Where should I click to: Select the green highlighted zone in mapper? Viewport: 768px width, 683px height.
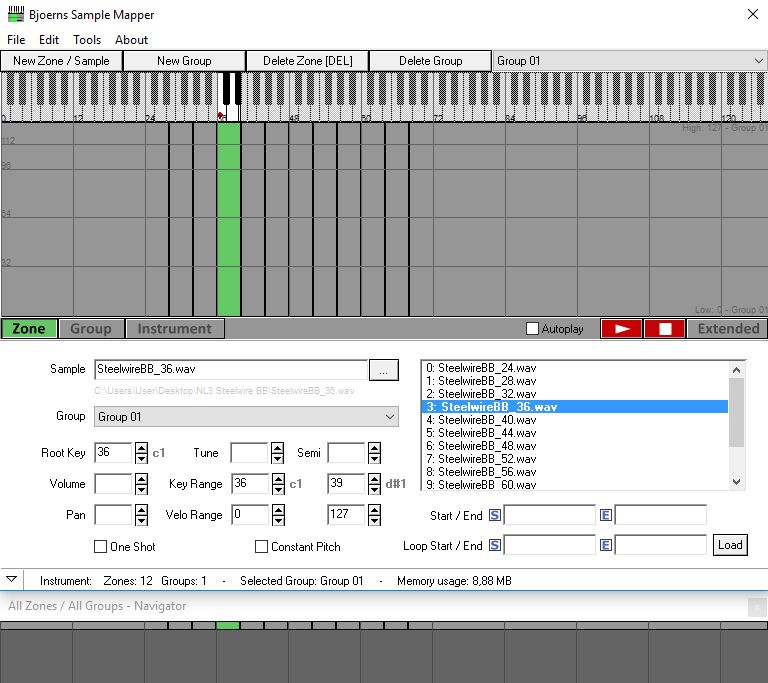click(229, 219)
